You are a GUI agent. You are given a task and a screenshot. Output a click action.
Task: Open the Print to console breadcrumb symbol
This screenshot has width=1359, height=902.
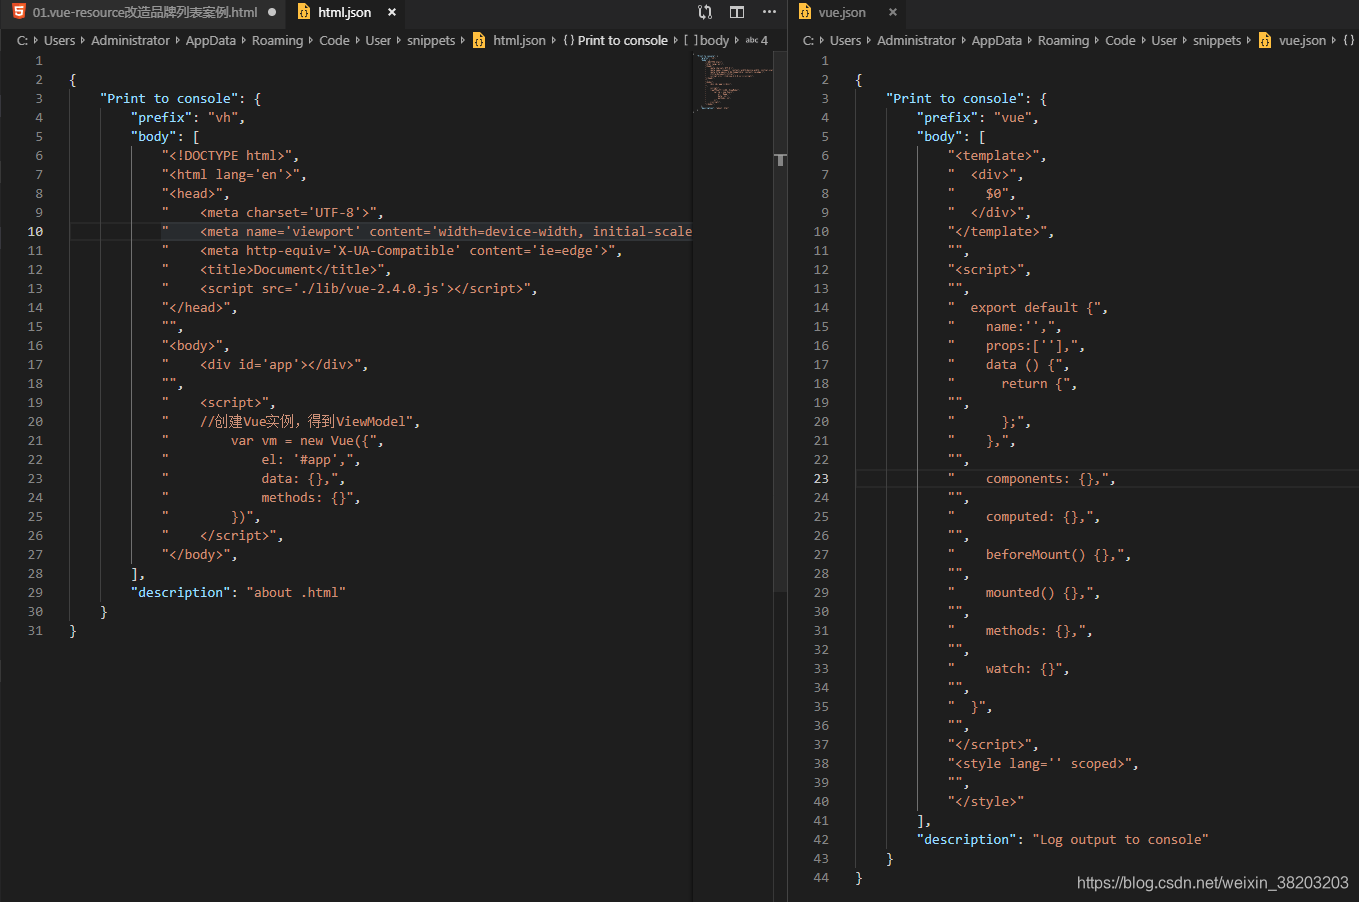pyautogui.click(x=616, y=40)
